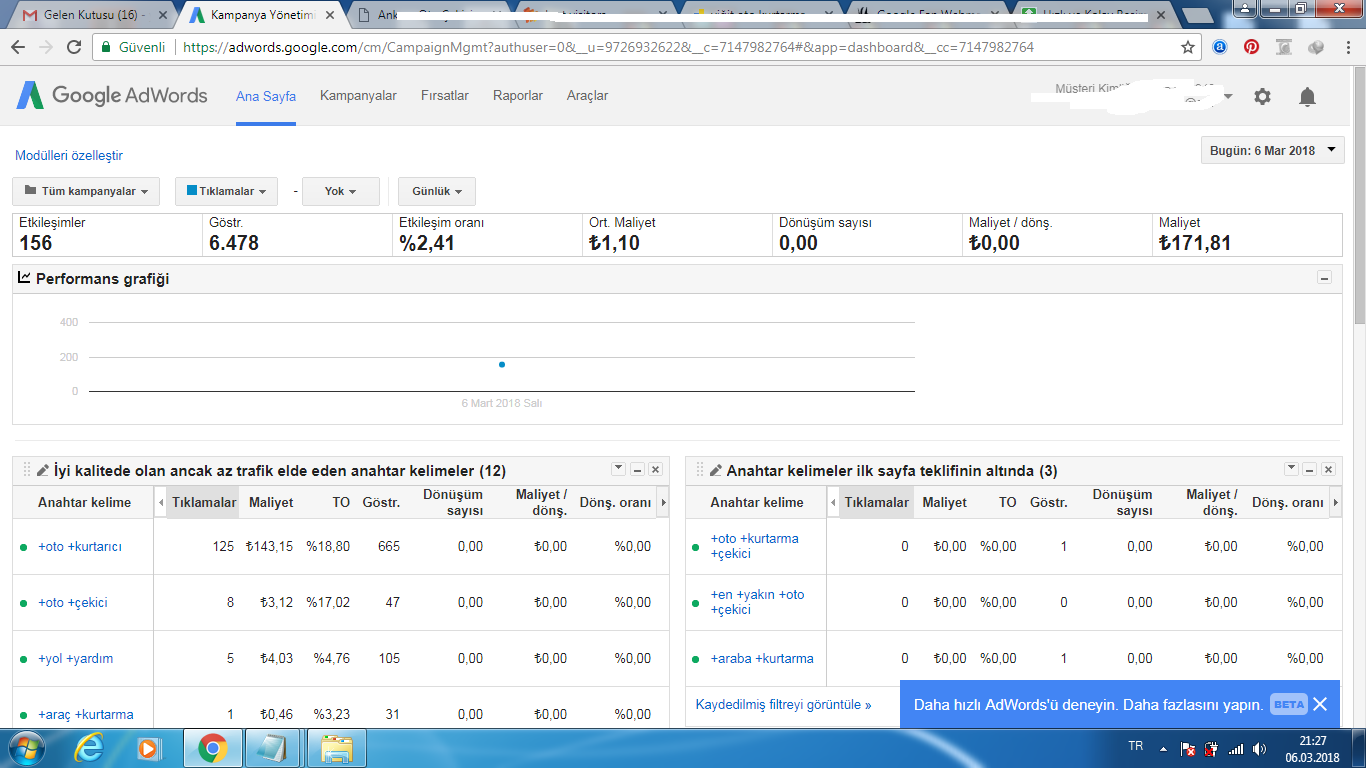Close the Anahtar kelimeler ilk sayfa module with X icon
Image resolution: width=1366 pixels, height=768 pixels.
1328,470
